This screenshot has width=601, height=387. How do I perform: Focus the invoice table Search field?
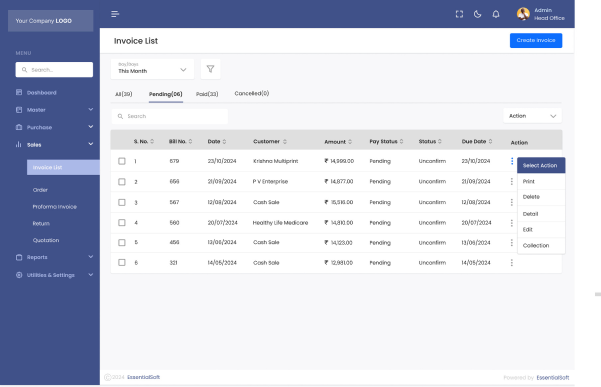[170, 116]
